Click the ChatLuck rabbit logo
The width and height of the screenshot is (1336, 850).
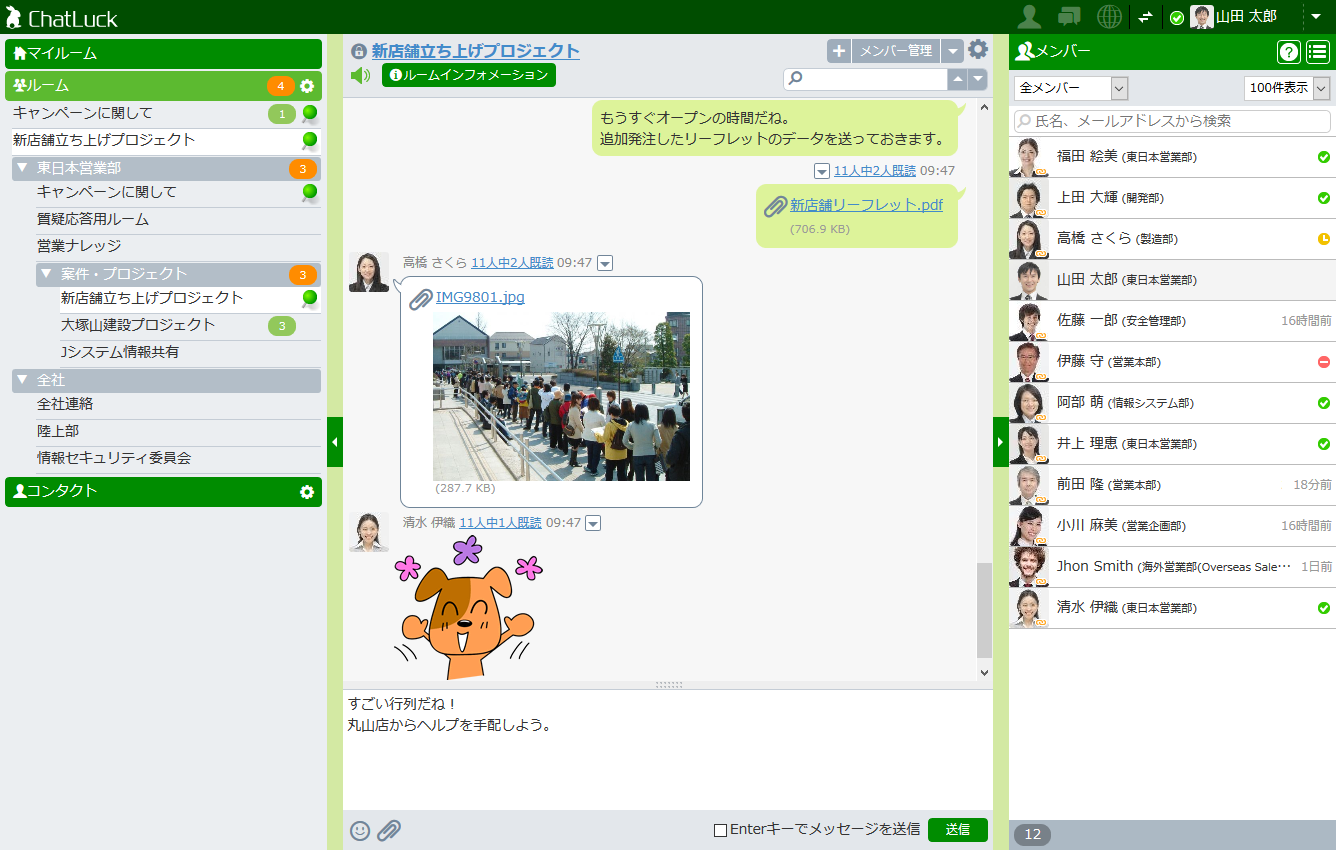15,16
